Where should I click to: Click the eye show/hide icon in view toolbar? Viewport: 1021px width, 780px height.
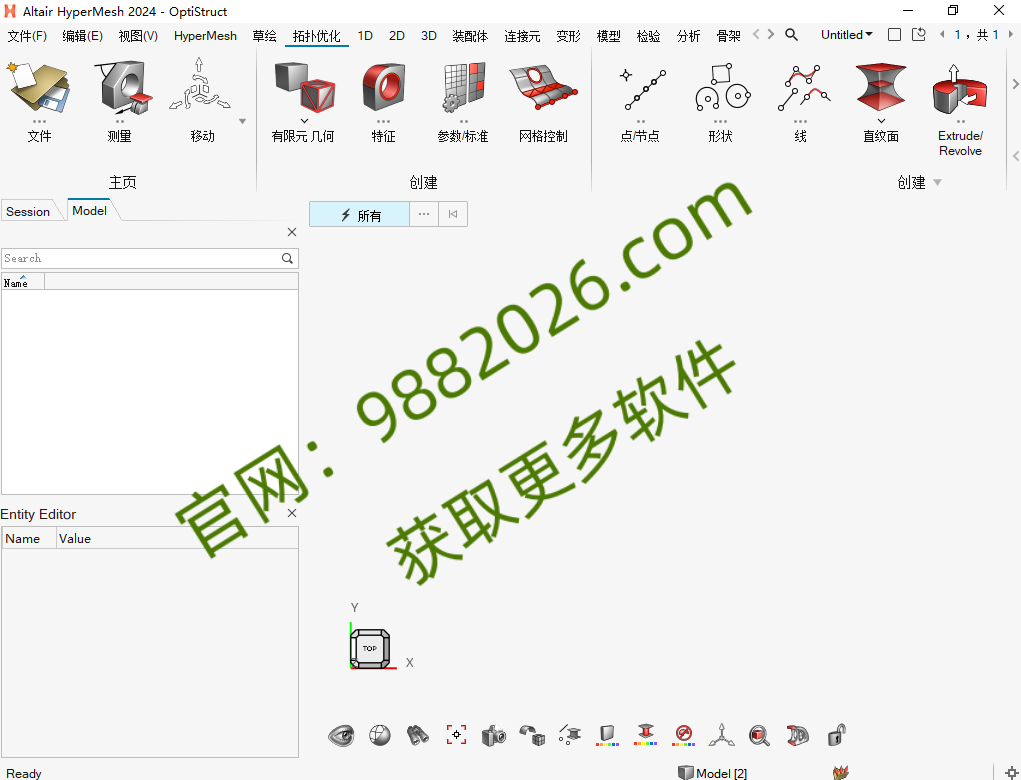click(341, 736)
